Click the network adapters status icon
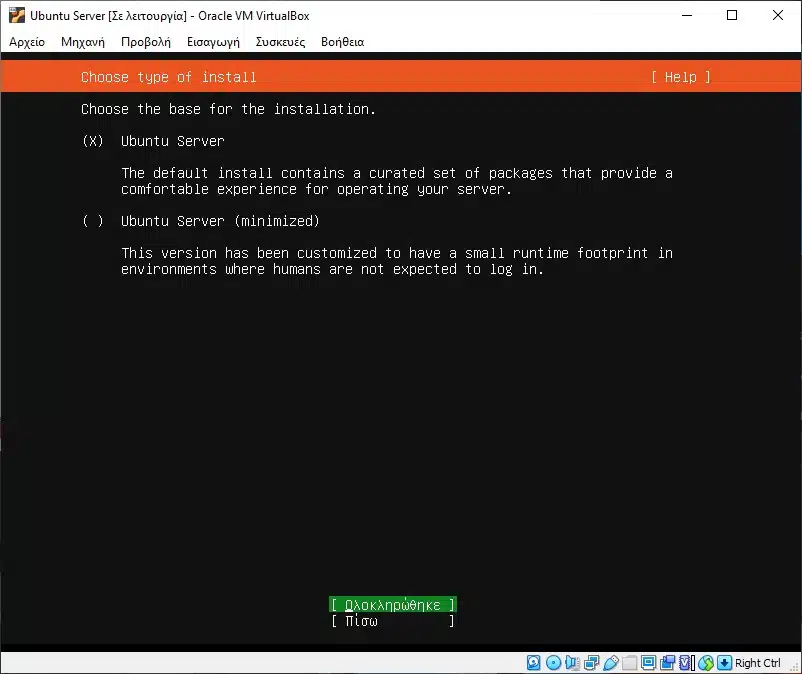The image size is (802, 674). 591,663
